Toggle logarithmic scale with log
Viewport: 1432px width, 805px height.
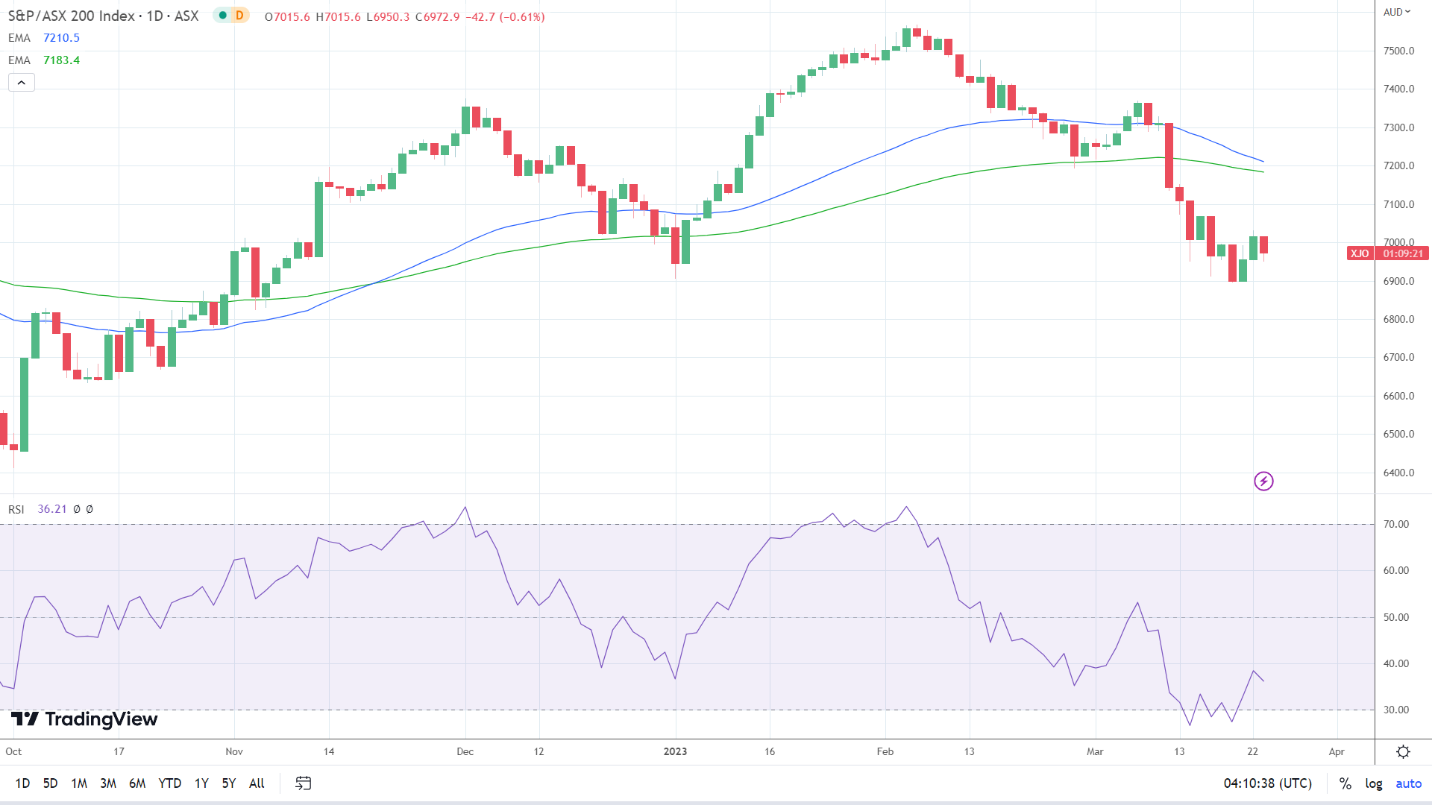point(1374,783)
